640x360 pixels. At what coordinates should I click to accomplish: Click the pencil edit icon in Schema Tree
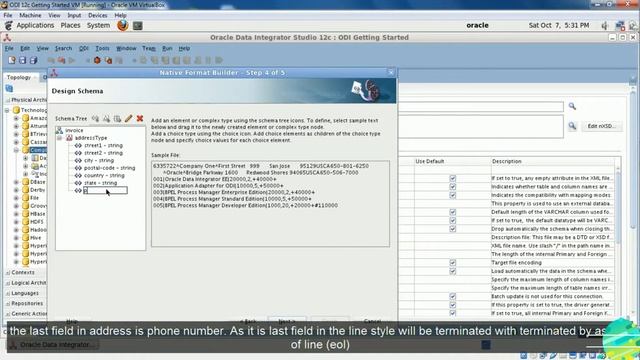(129, 118)
